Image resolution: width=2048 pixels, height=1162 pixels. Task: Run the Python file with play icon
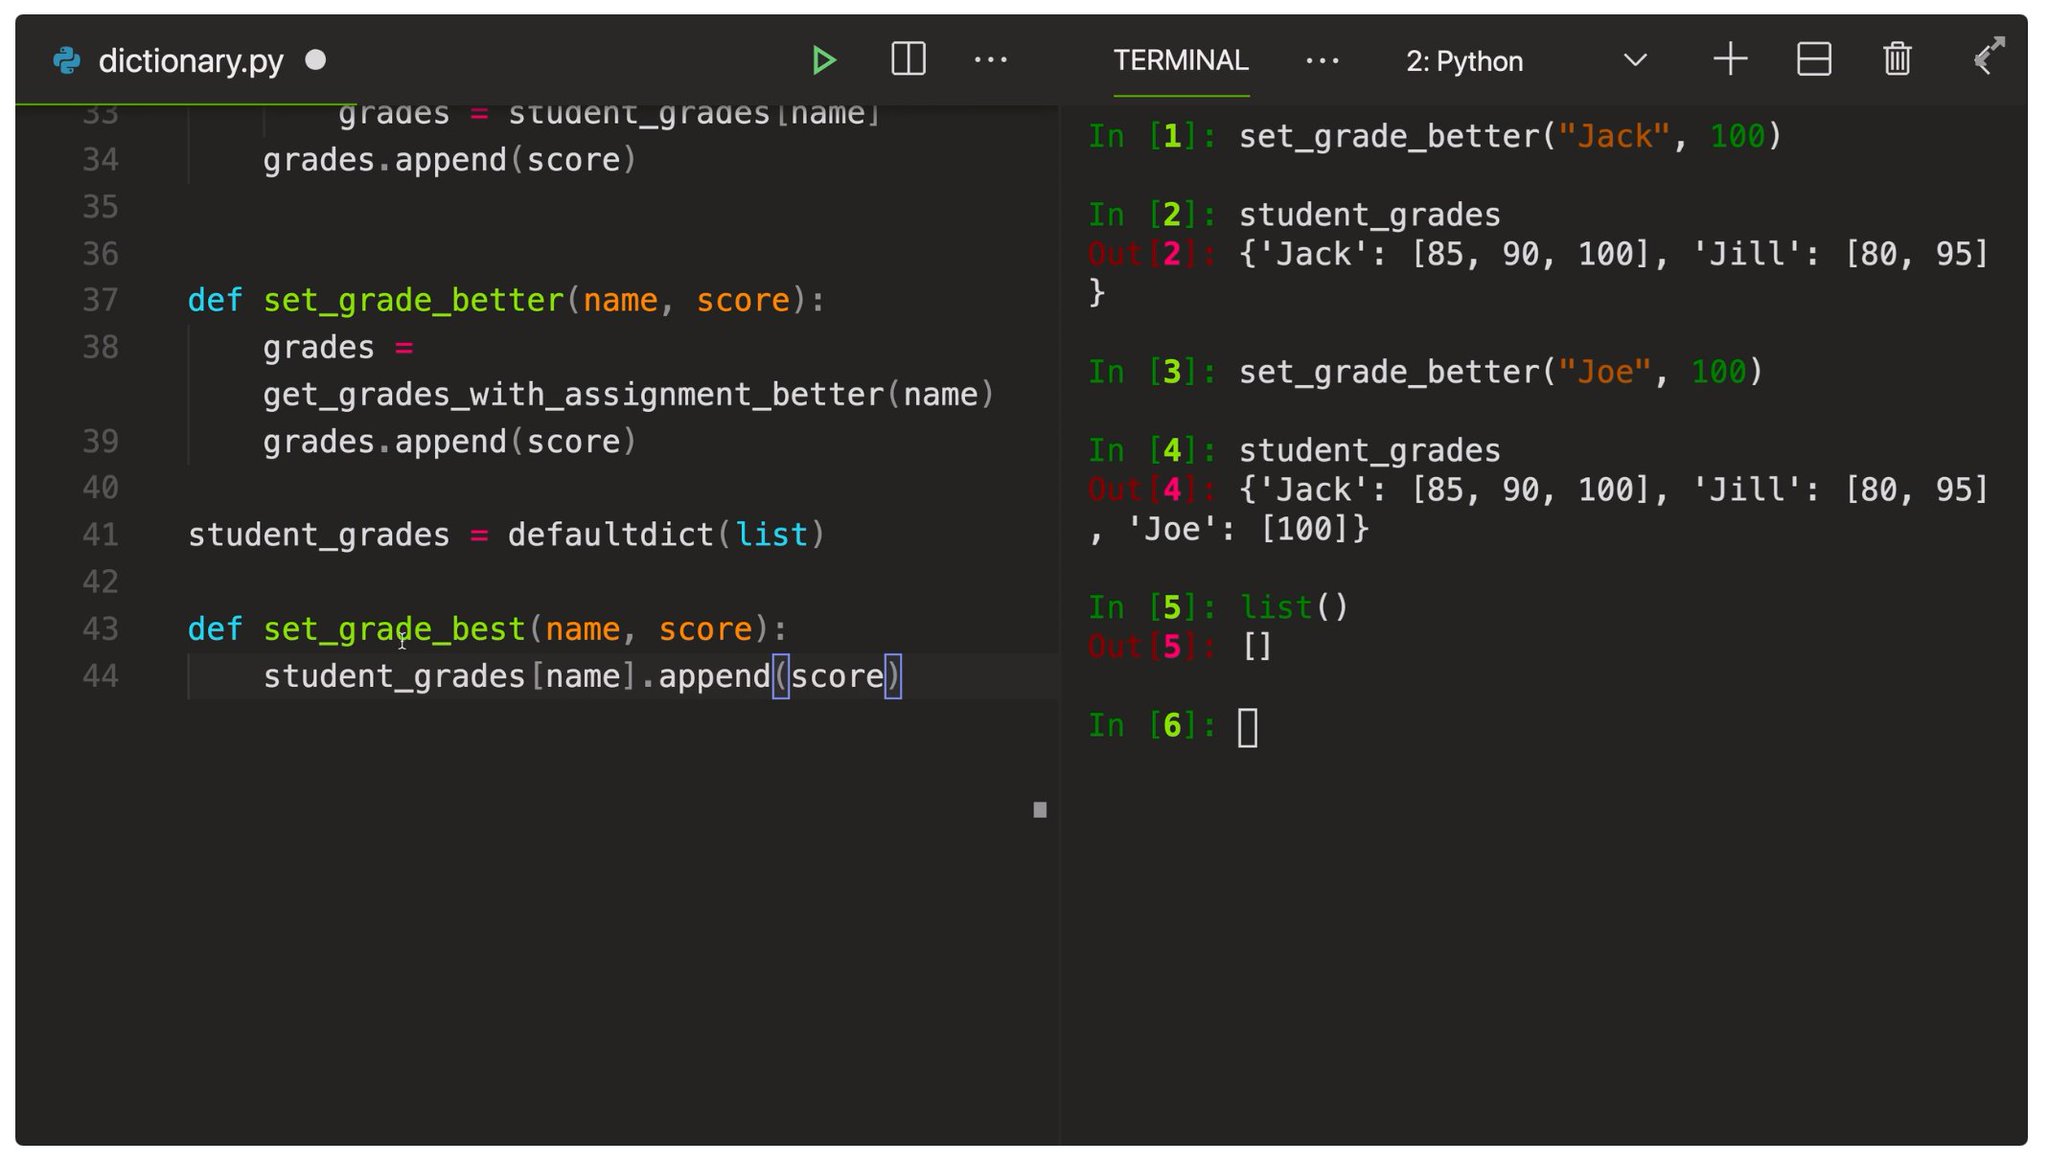tap(823, 60)
